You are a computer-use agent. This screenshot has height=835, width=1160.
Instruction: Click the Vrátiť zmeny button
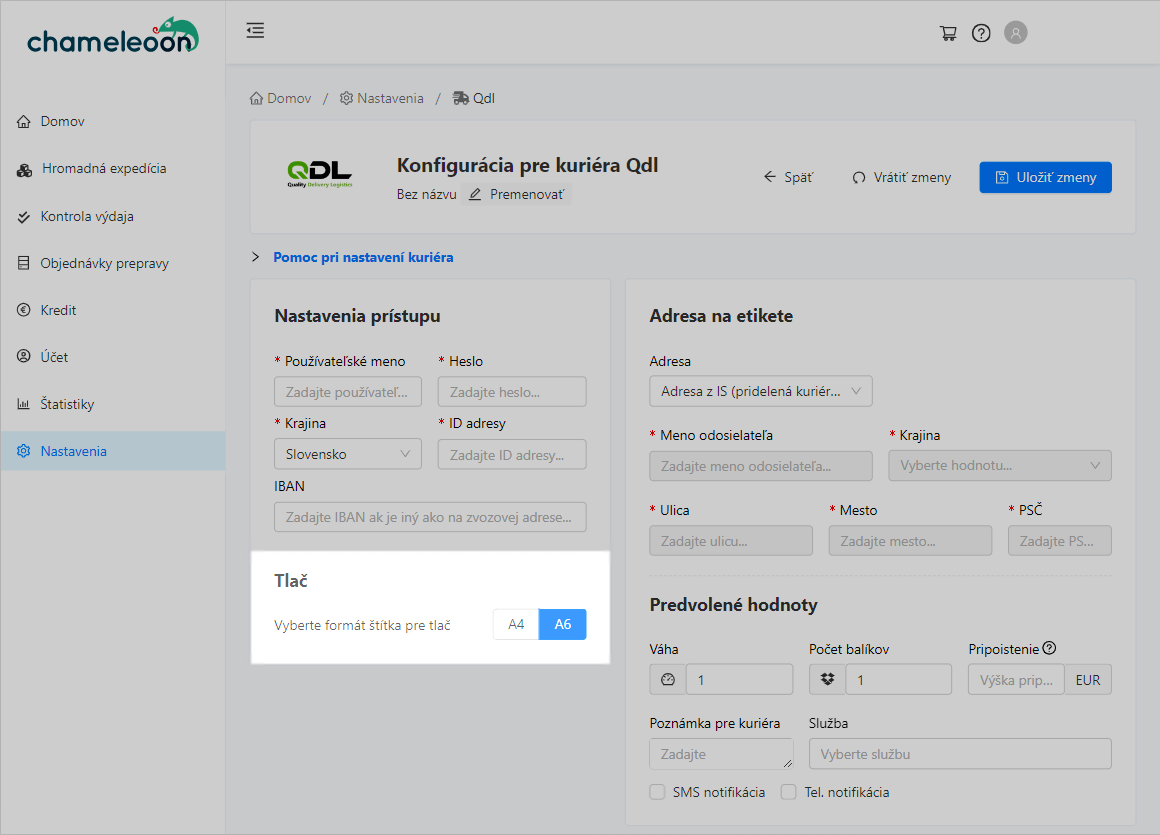[901, 177]
